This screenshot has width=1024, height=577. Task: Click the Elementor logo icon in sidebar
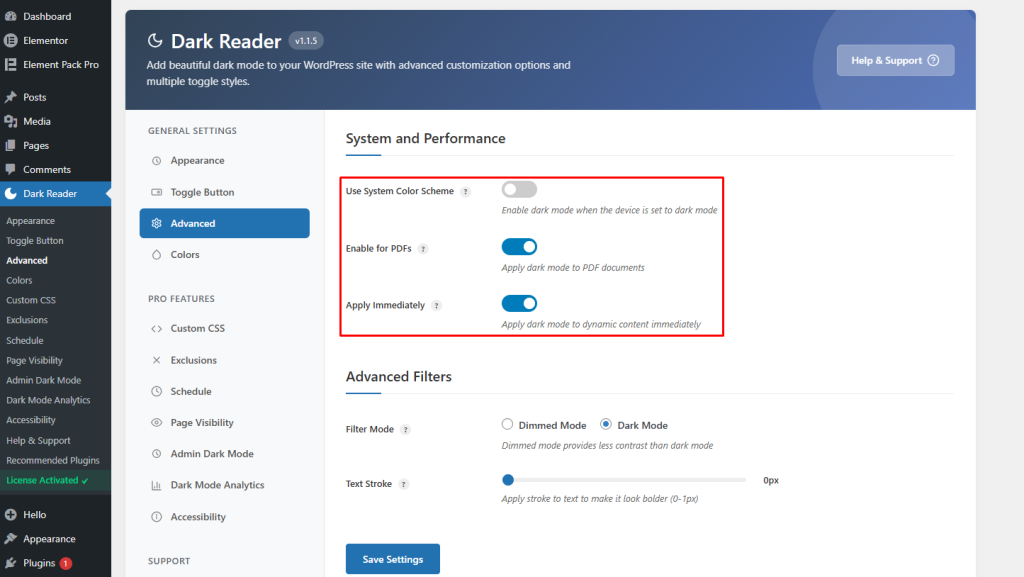10,40
